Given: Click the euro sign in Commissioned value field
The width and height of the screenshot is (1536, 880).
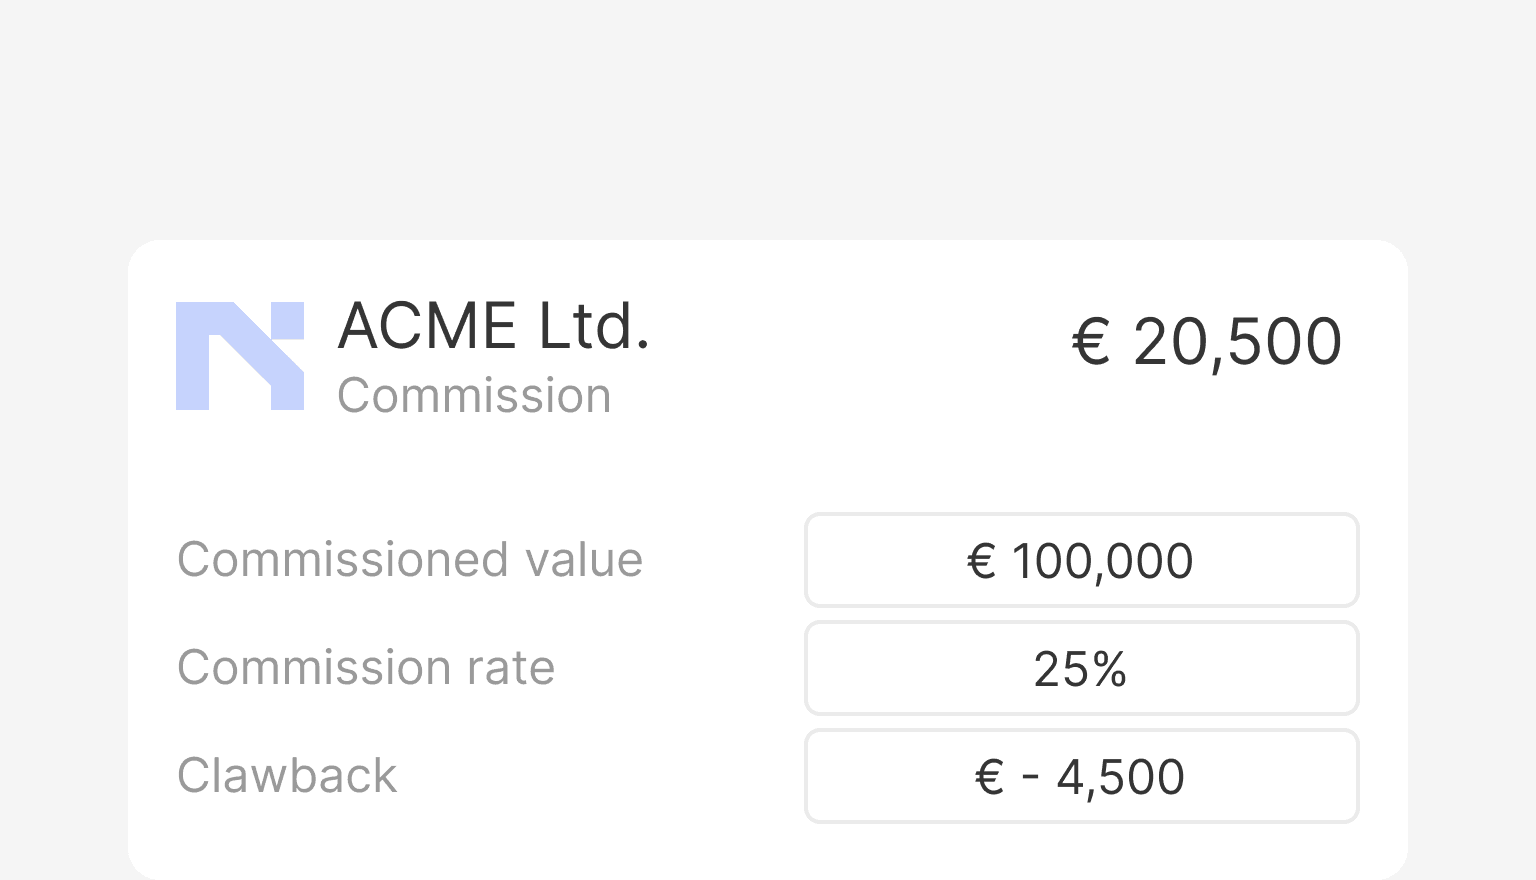Looking at the screenshot, I should pos(982,561).
